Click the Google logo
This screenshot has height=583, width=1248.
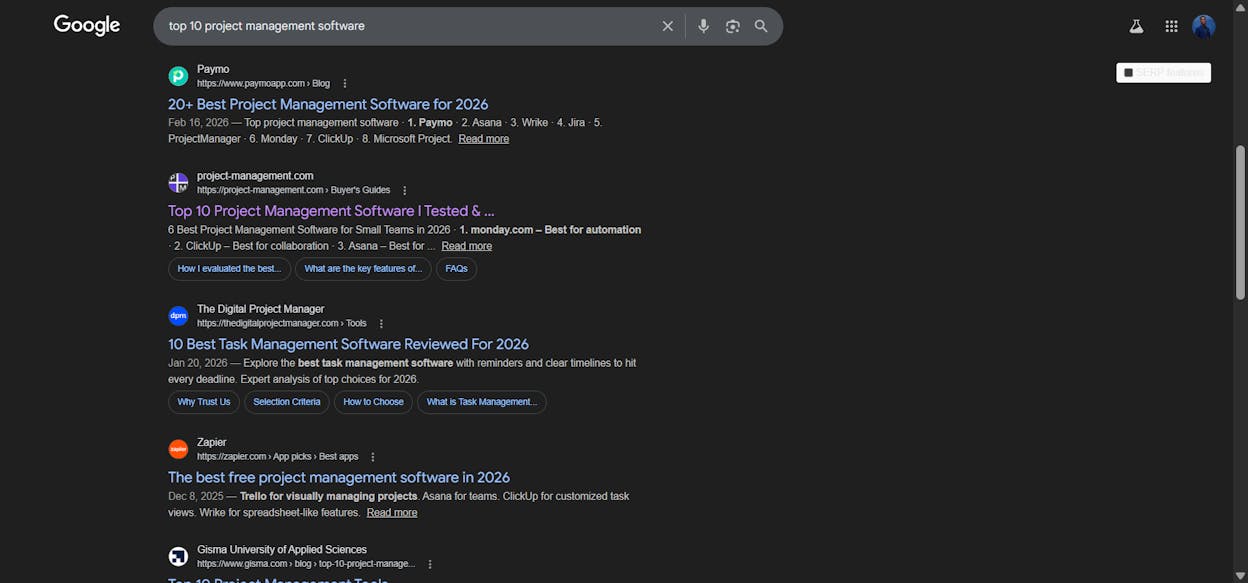(x=87, y=25)
